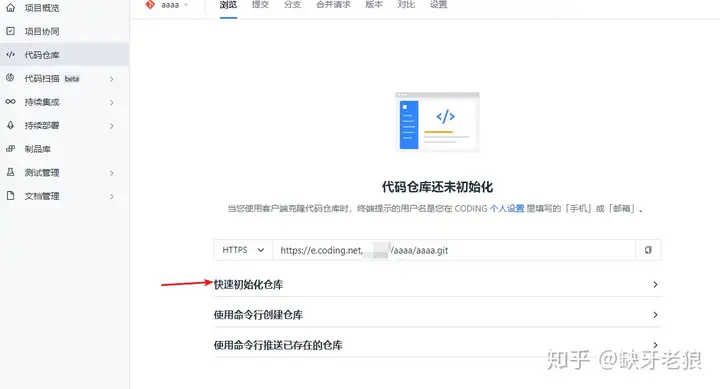Click the git repository icon next to aaaa
This screenshot has height=389, width=720.
point(150,5)
